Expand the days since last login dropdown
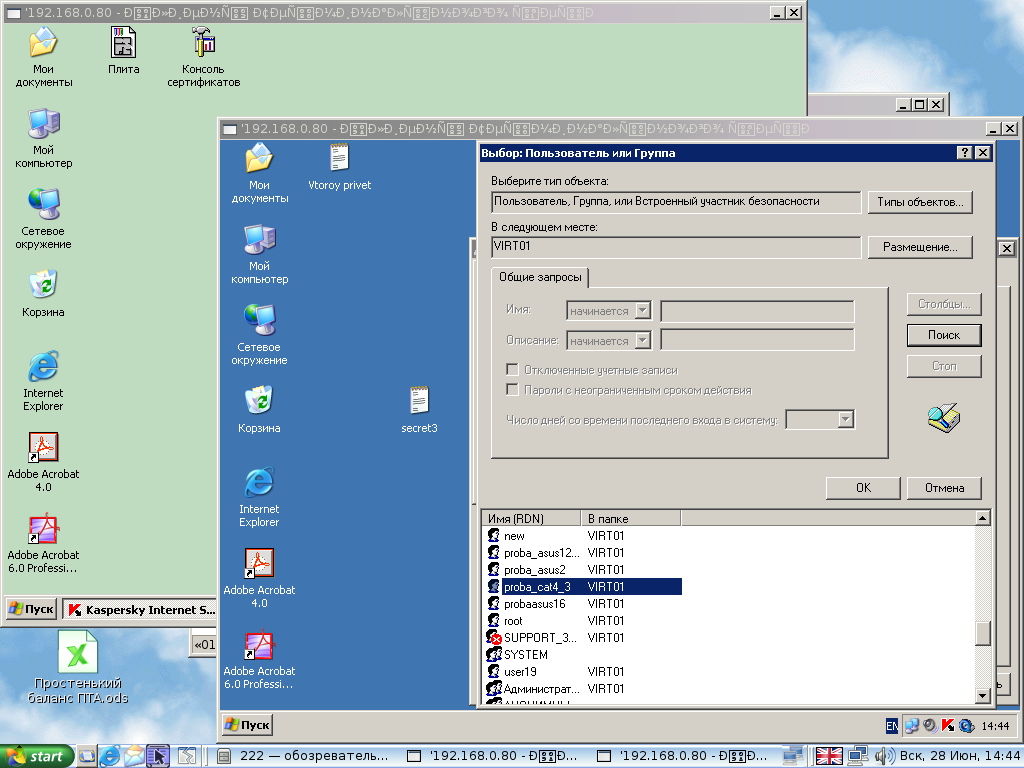The width and height of the screenshot is (1024, 768). point(845,420)
